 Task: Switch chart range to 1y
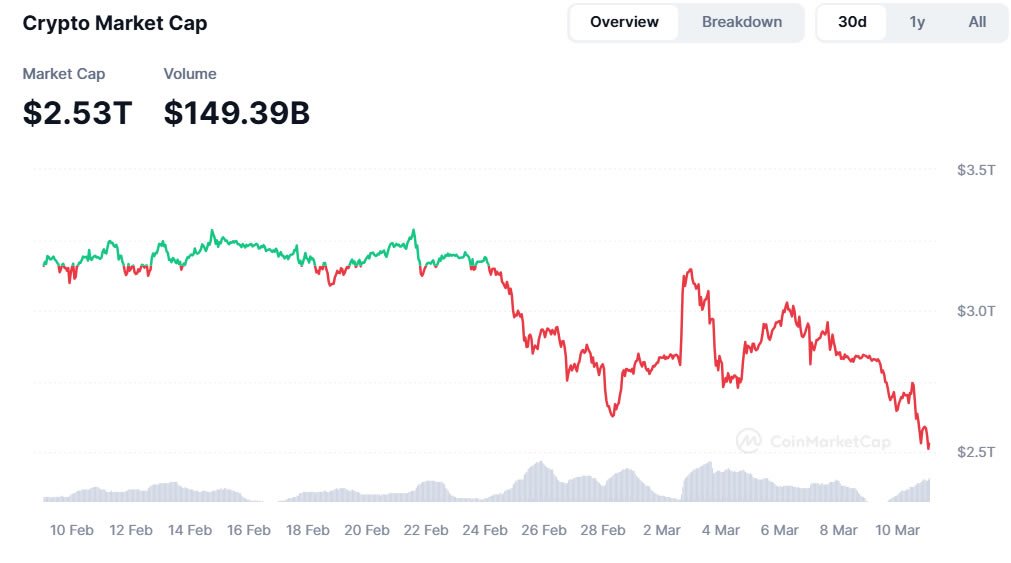click(x=917, y=22)
